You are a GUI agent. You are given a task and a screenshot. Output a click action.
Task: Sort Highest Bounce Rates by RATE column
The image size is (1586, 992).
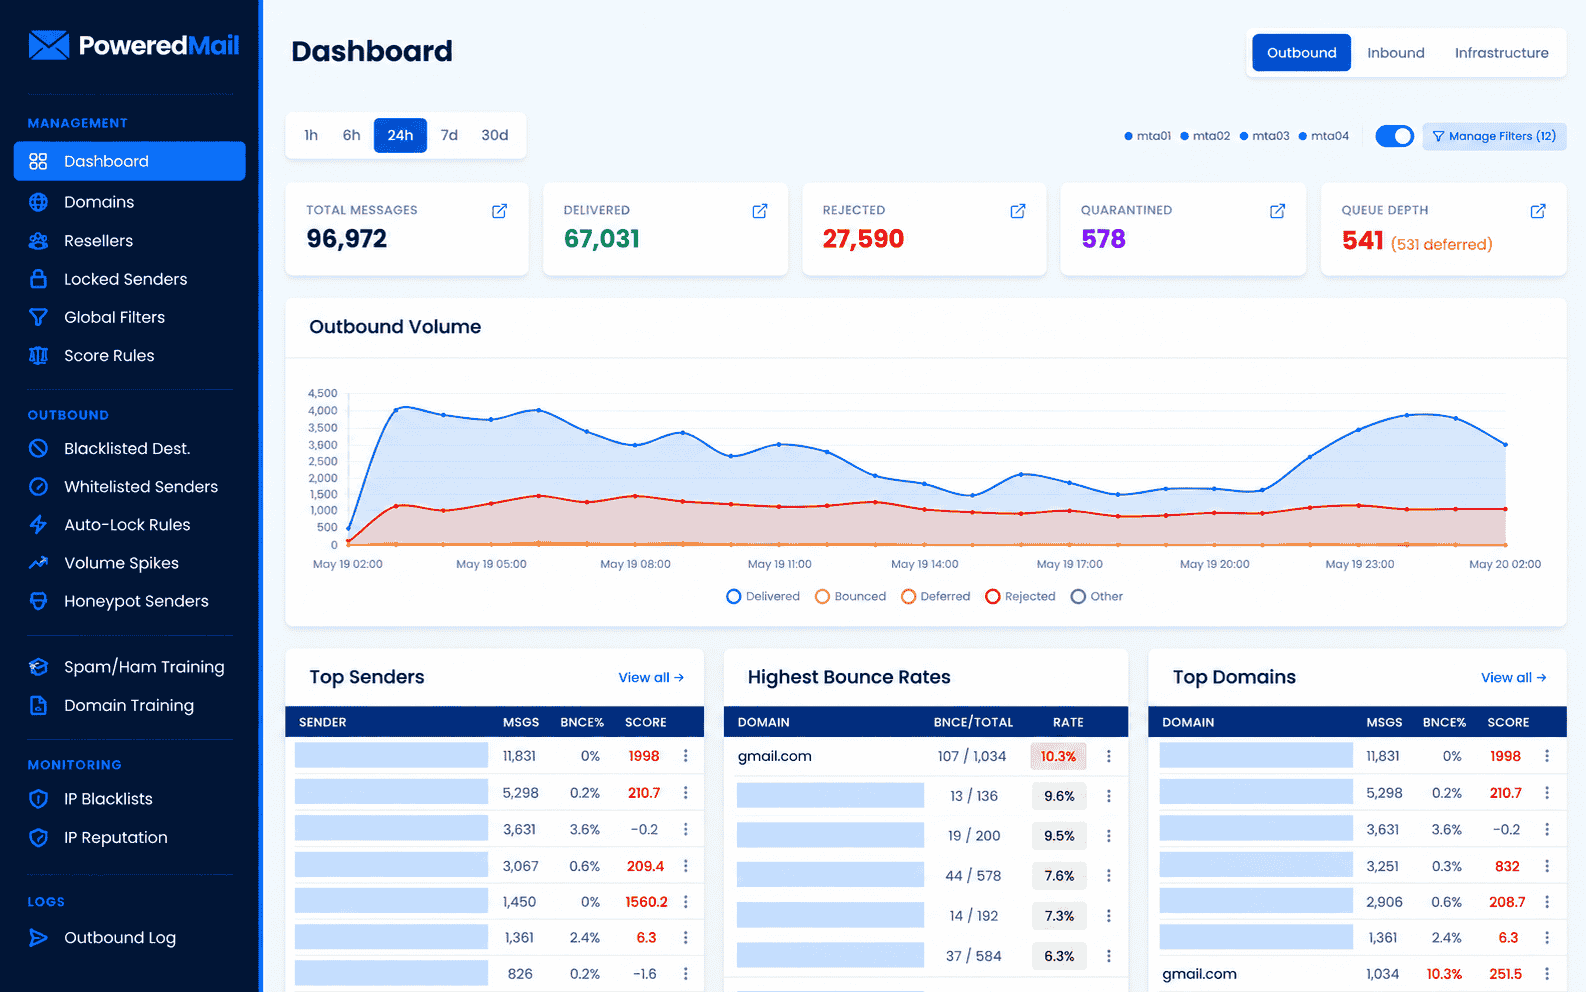[1068, 722]
